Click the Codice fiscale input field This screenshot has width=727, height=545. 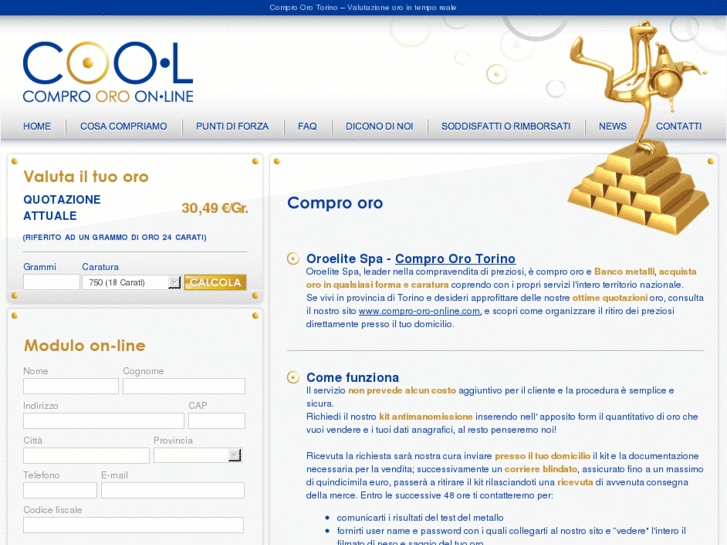pos(134,525)
